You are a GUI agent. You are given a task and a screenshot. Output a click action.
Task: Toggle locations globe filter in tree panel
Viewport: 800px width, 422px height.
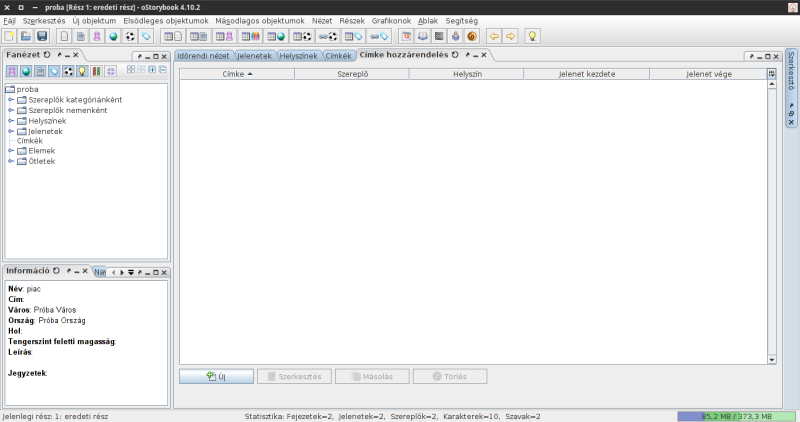[x=26, y=71]
